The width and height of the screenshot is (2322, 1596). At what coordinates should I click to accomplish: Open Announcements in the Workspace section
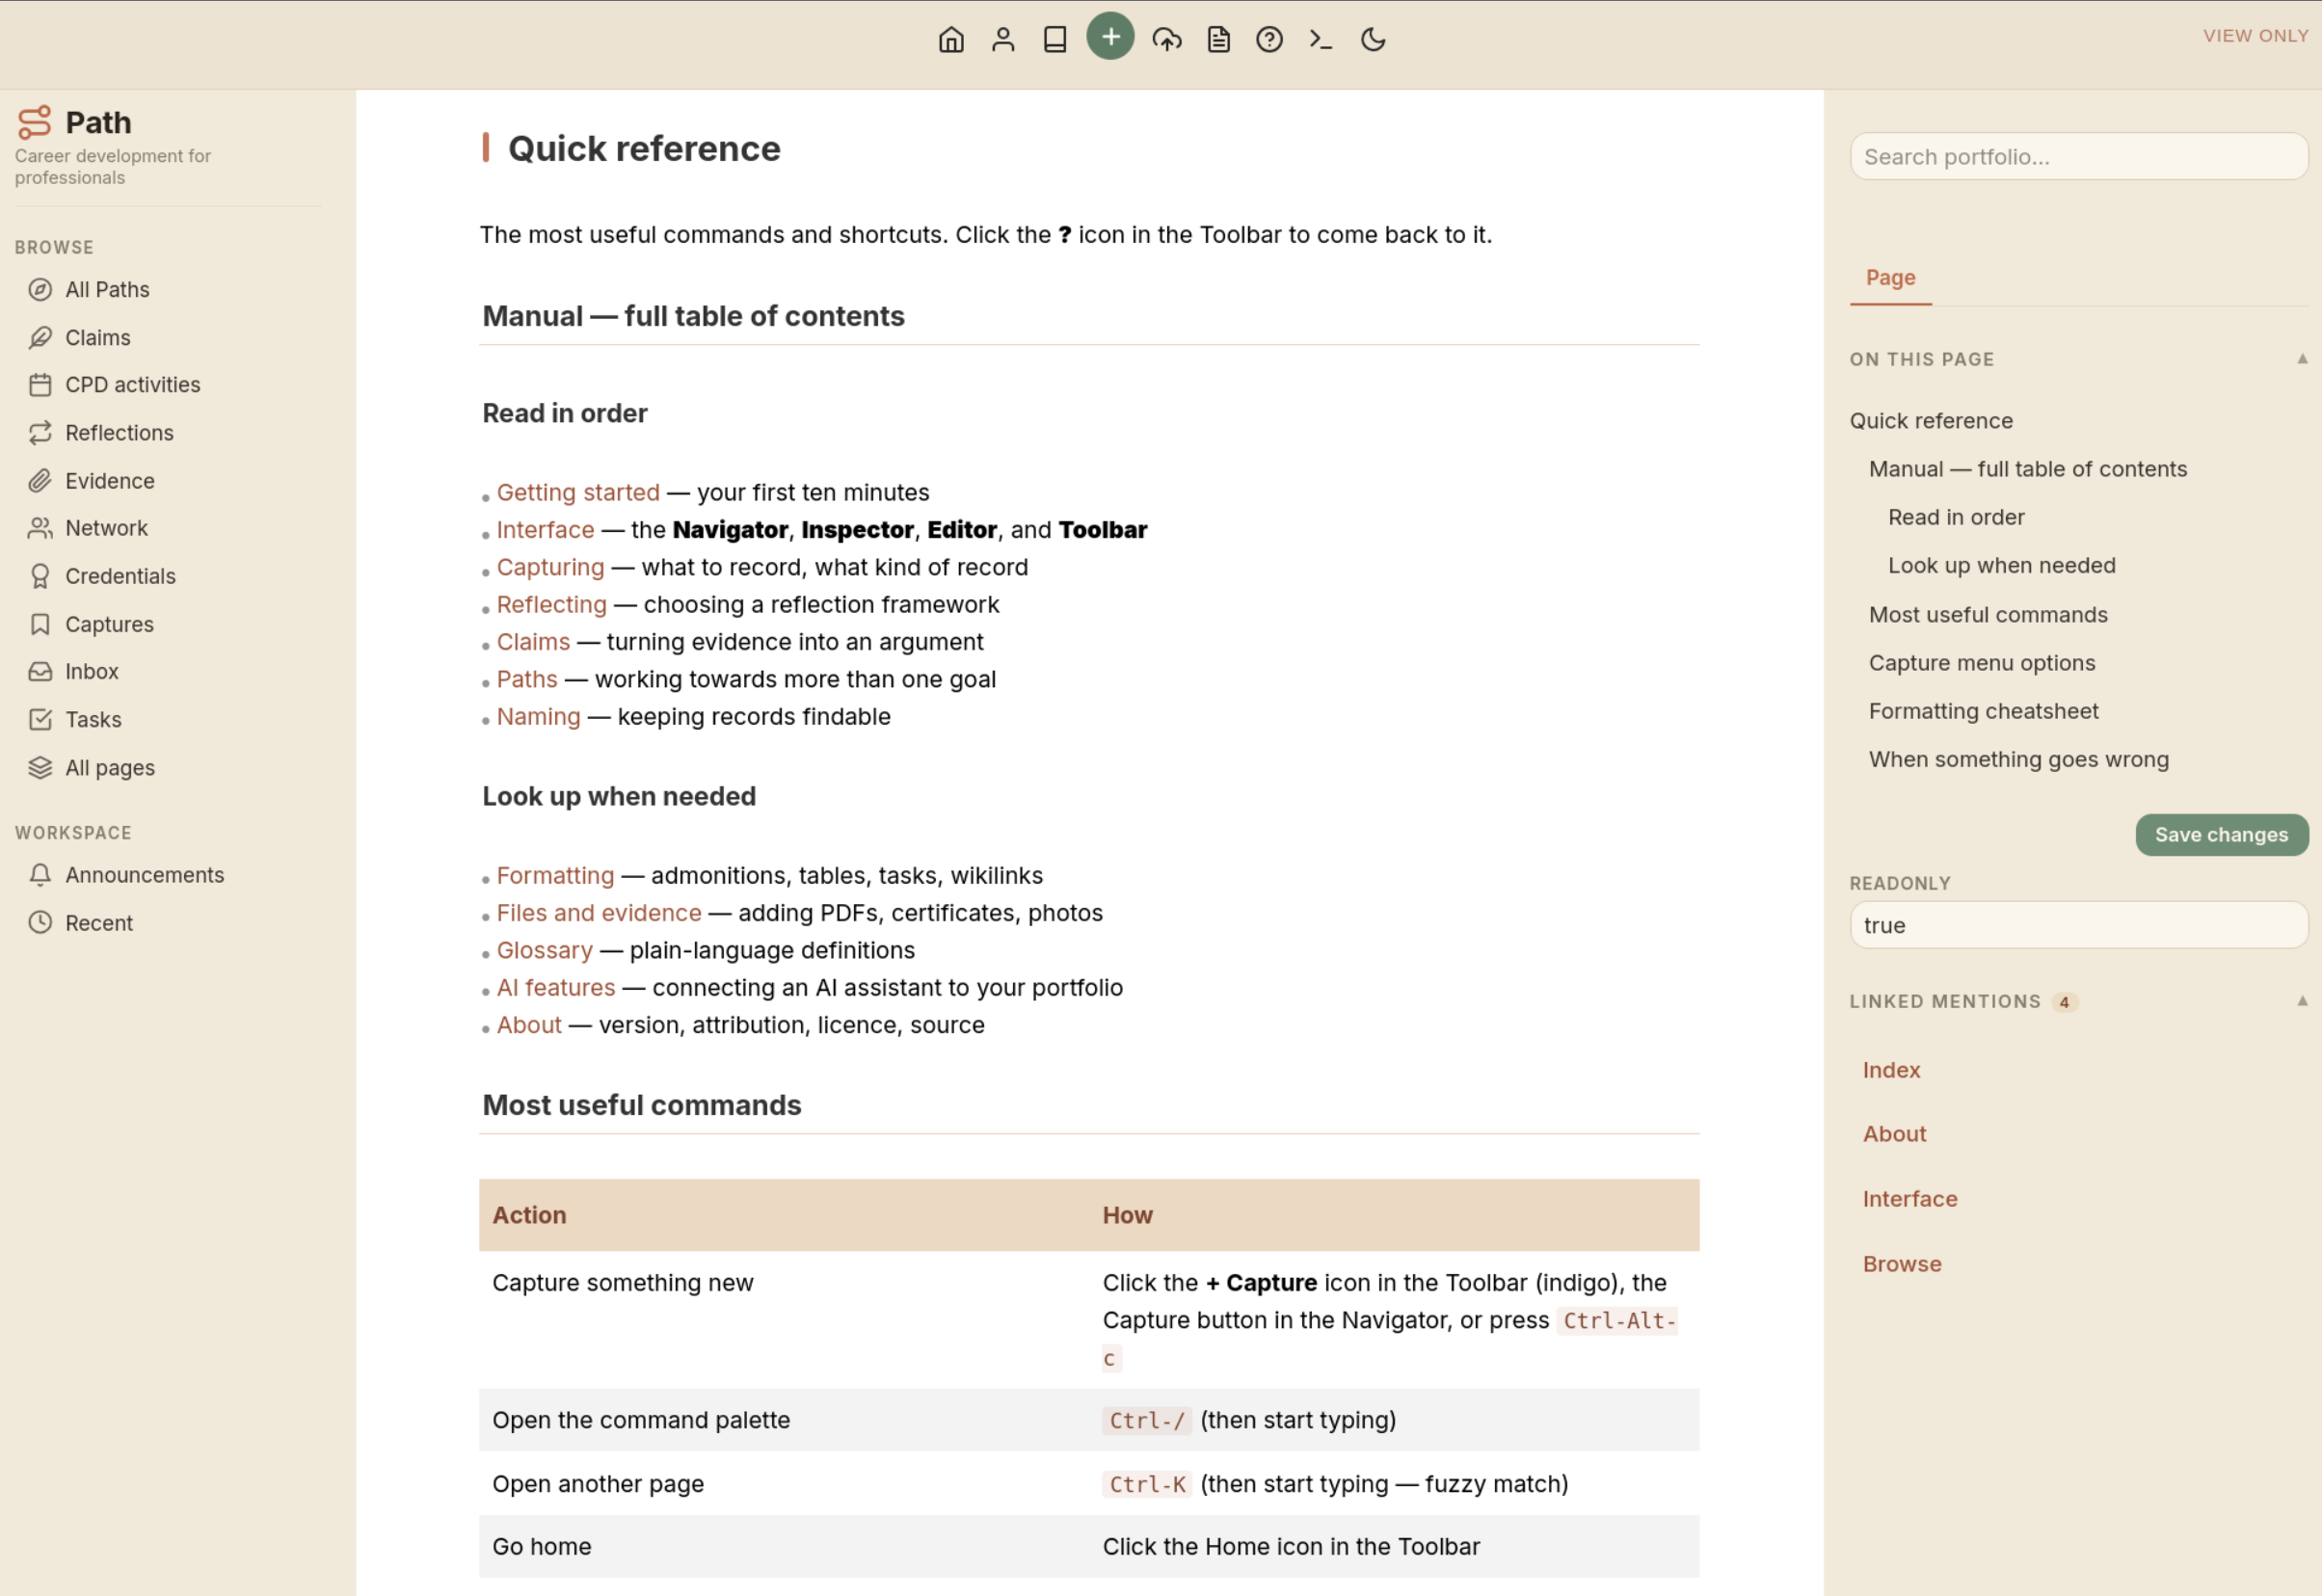(x=144, y=875)
